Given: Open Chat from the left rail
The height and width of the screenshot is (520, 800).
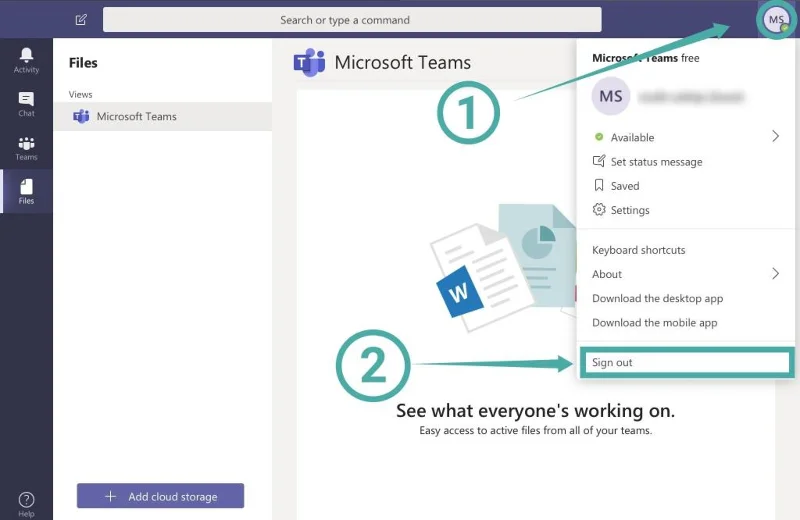Looking at the screenshot, I should tap(26, 104).
